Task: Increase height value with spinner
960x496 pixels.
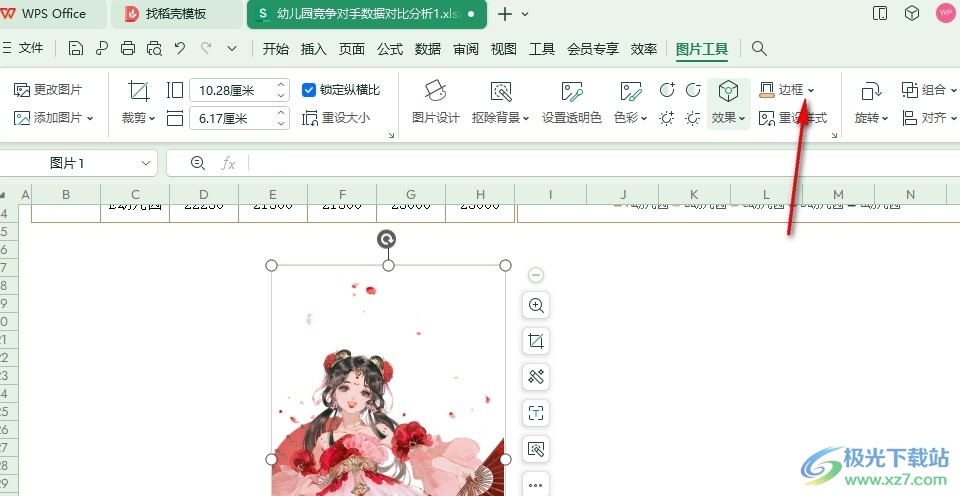Action: (x=281, y=85)
